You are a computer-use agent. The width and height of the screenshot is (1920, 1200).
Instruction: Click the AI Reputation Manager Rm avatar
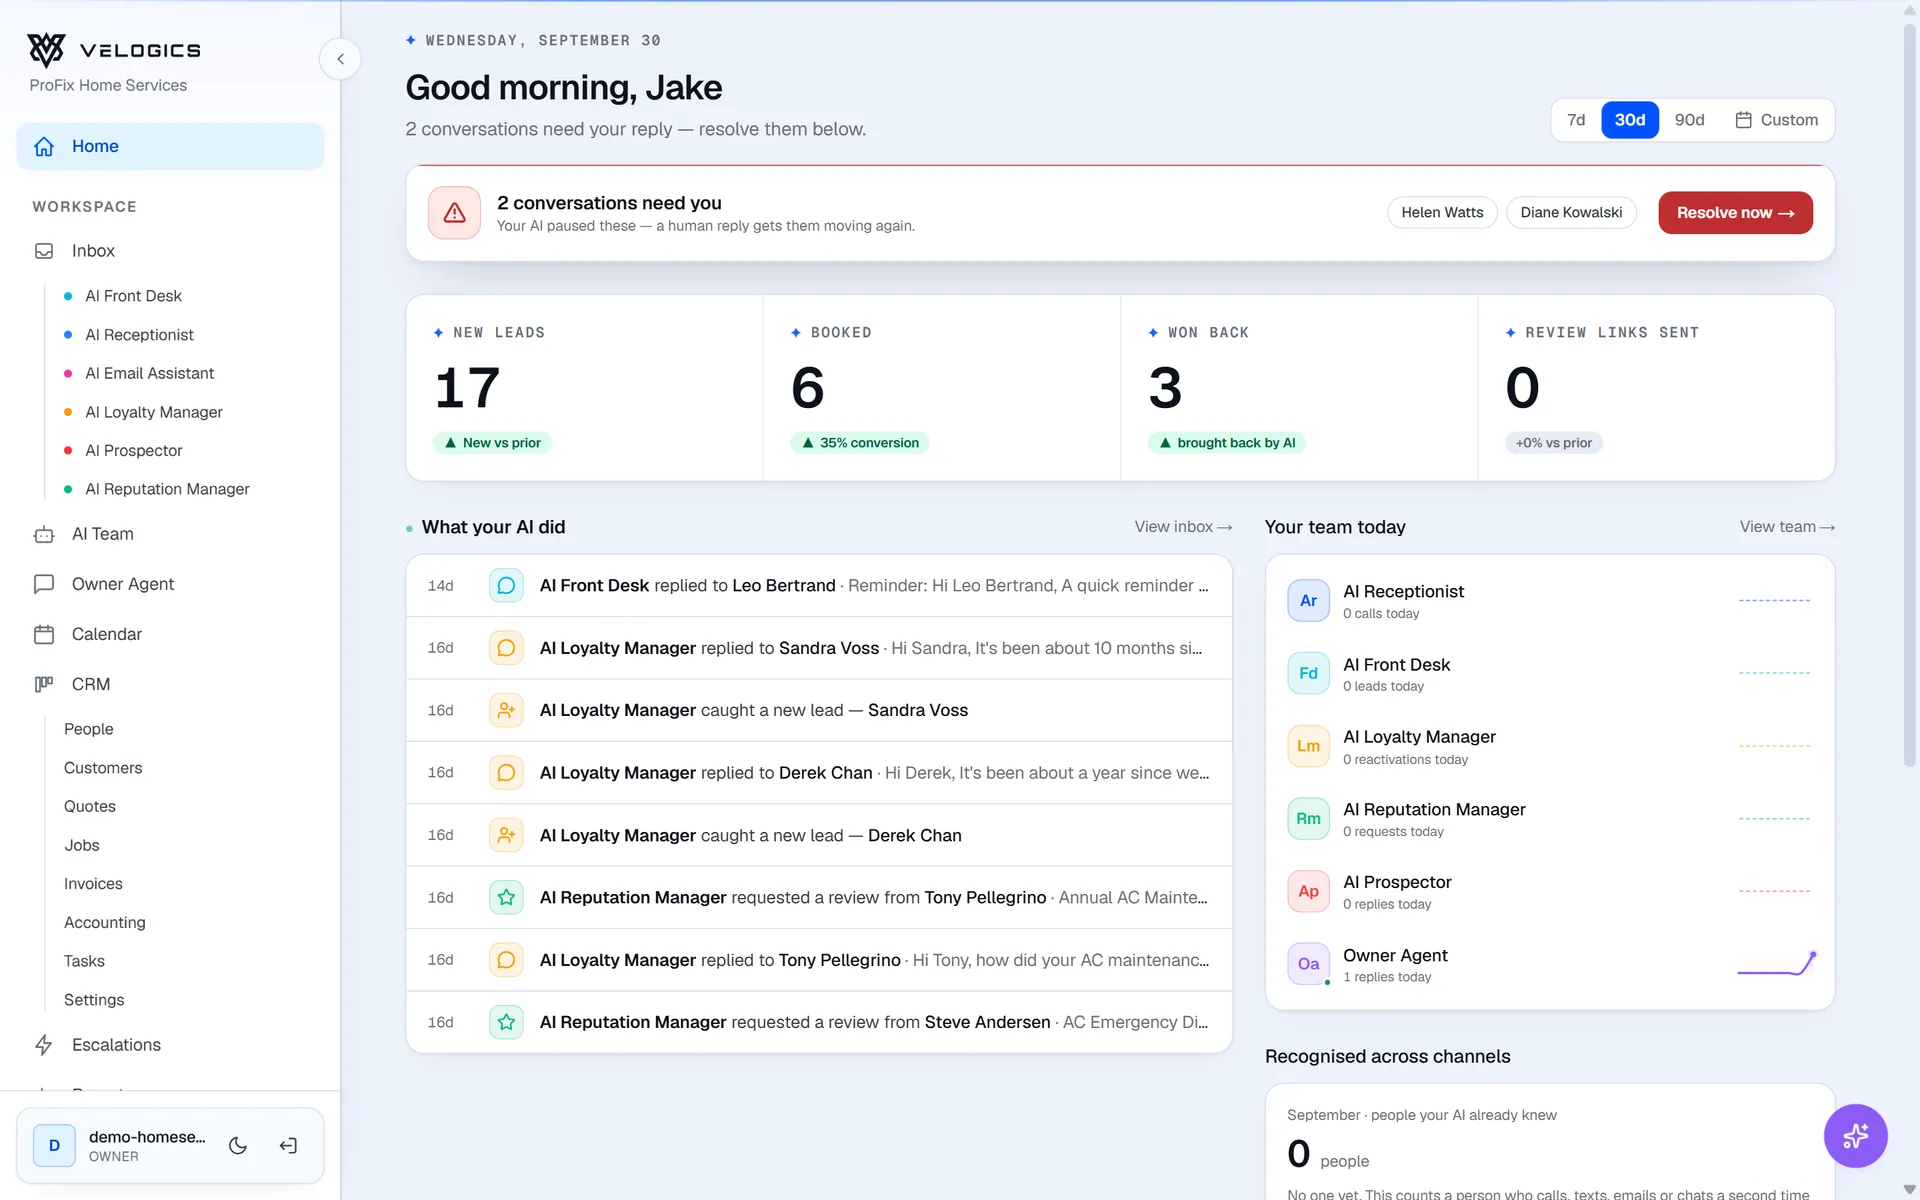(x=1308, y=819)
